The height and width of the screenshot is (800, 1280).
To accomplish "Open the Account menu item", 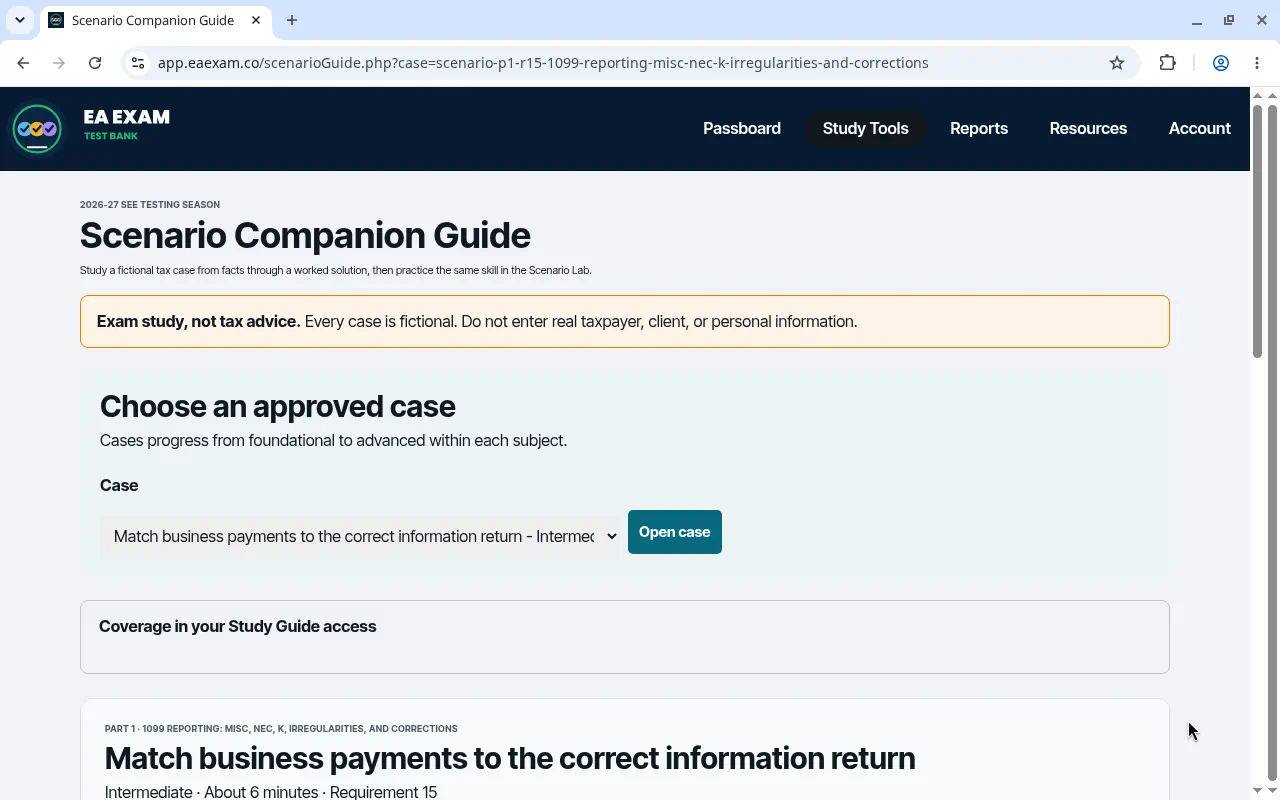I will pos(1200,128).
